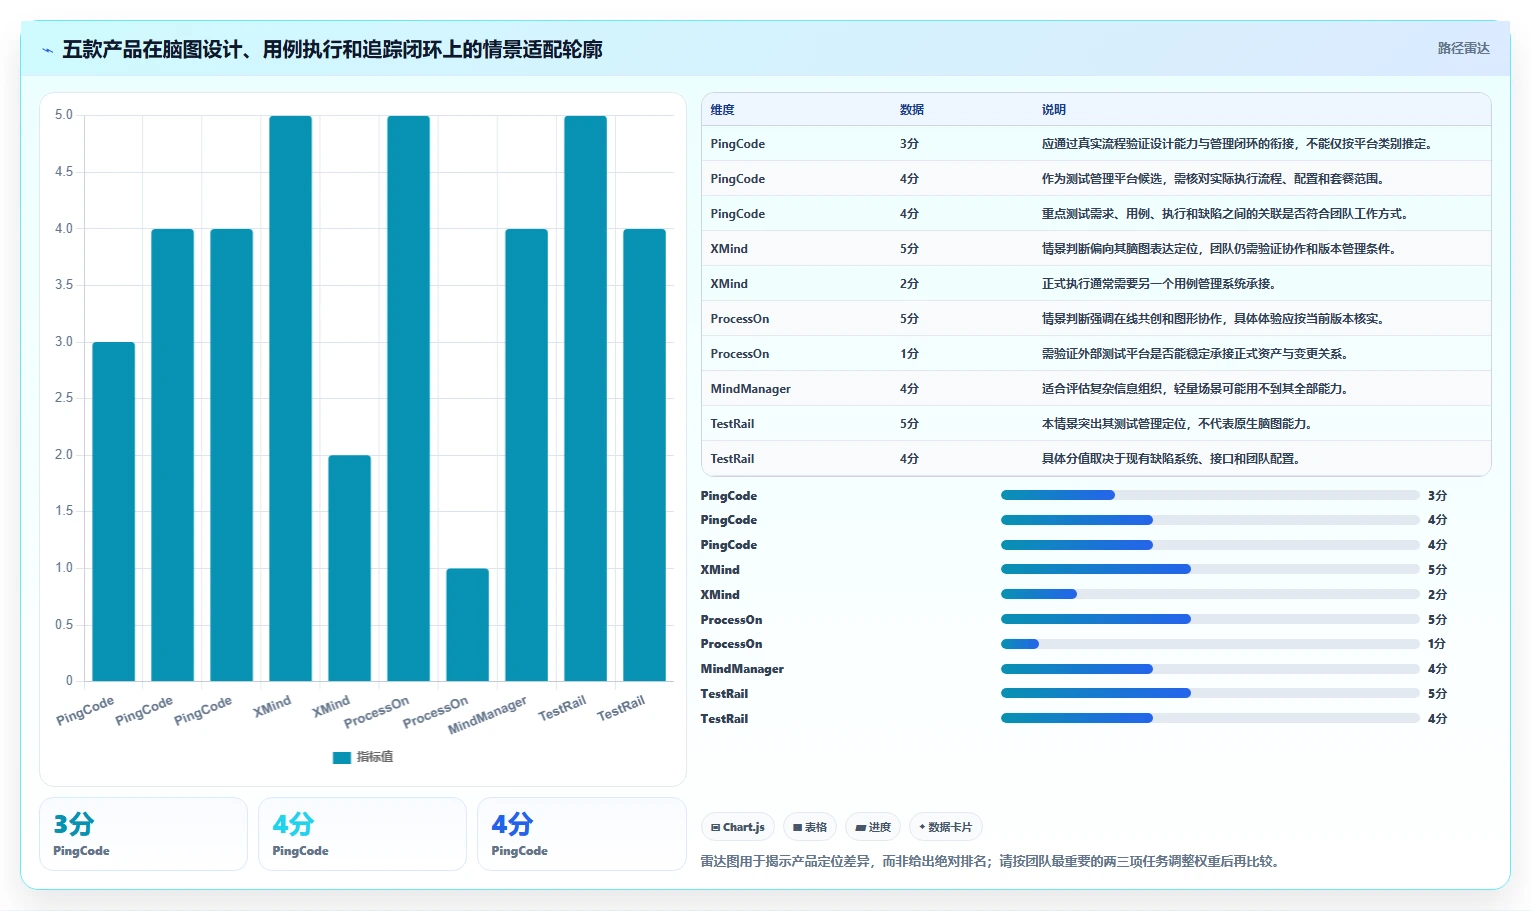This screenshot has height=911, width=1531.
Task: Click the TestRail 4分 progress bar
Action: 1210,718
